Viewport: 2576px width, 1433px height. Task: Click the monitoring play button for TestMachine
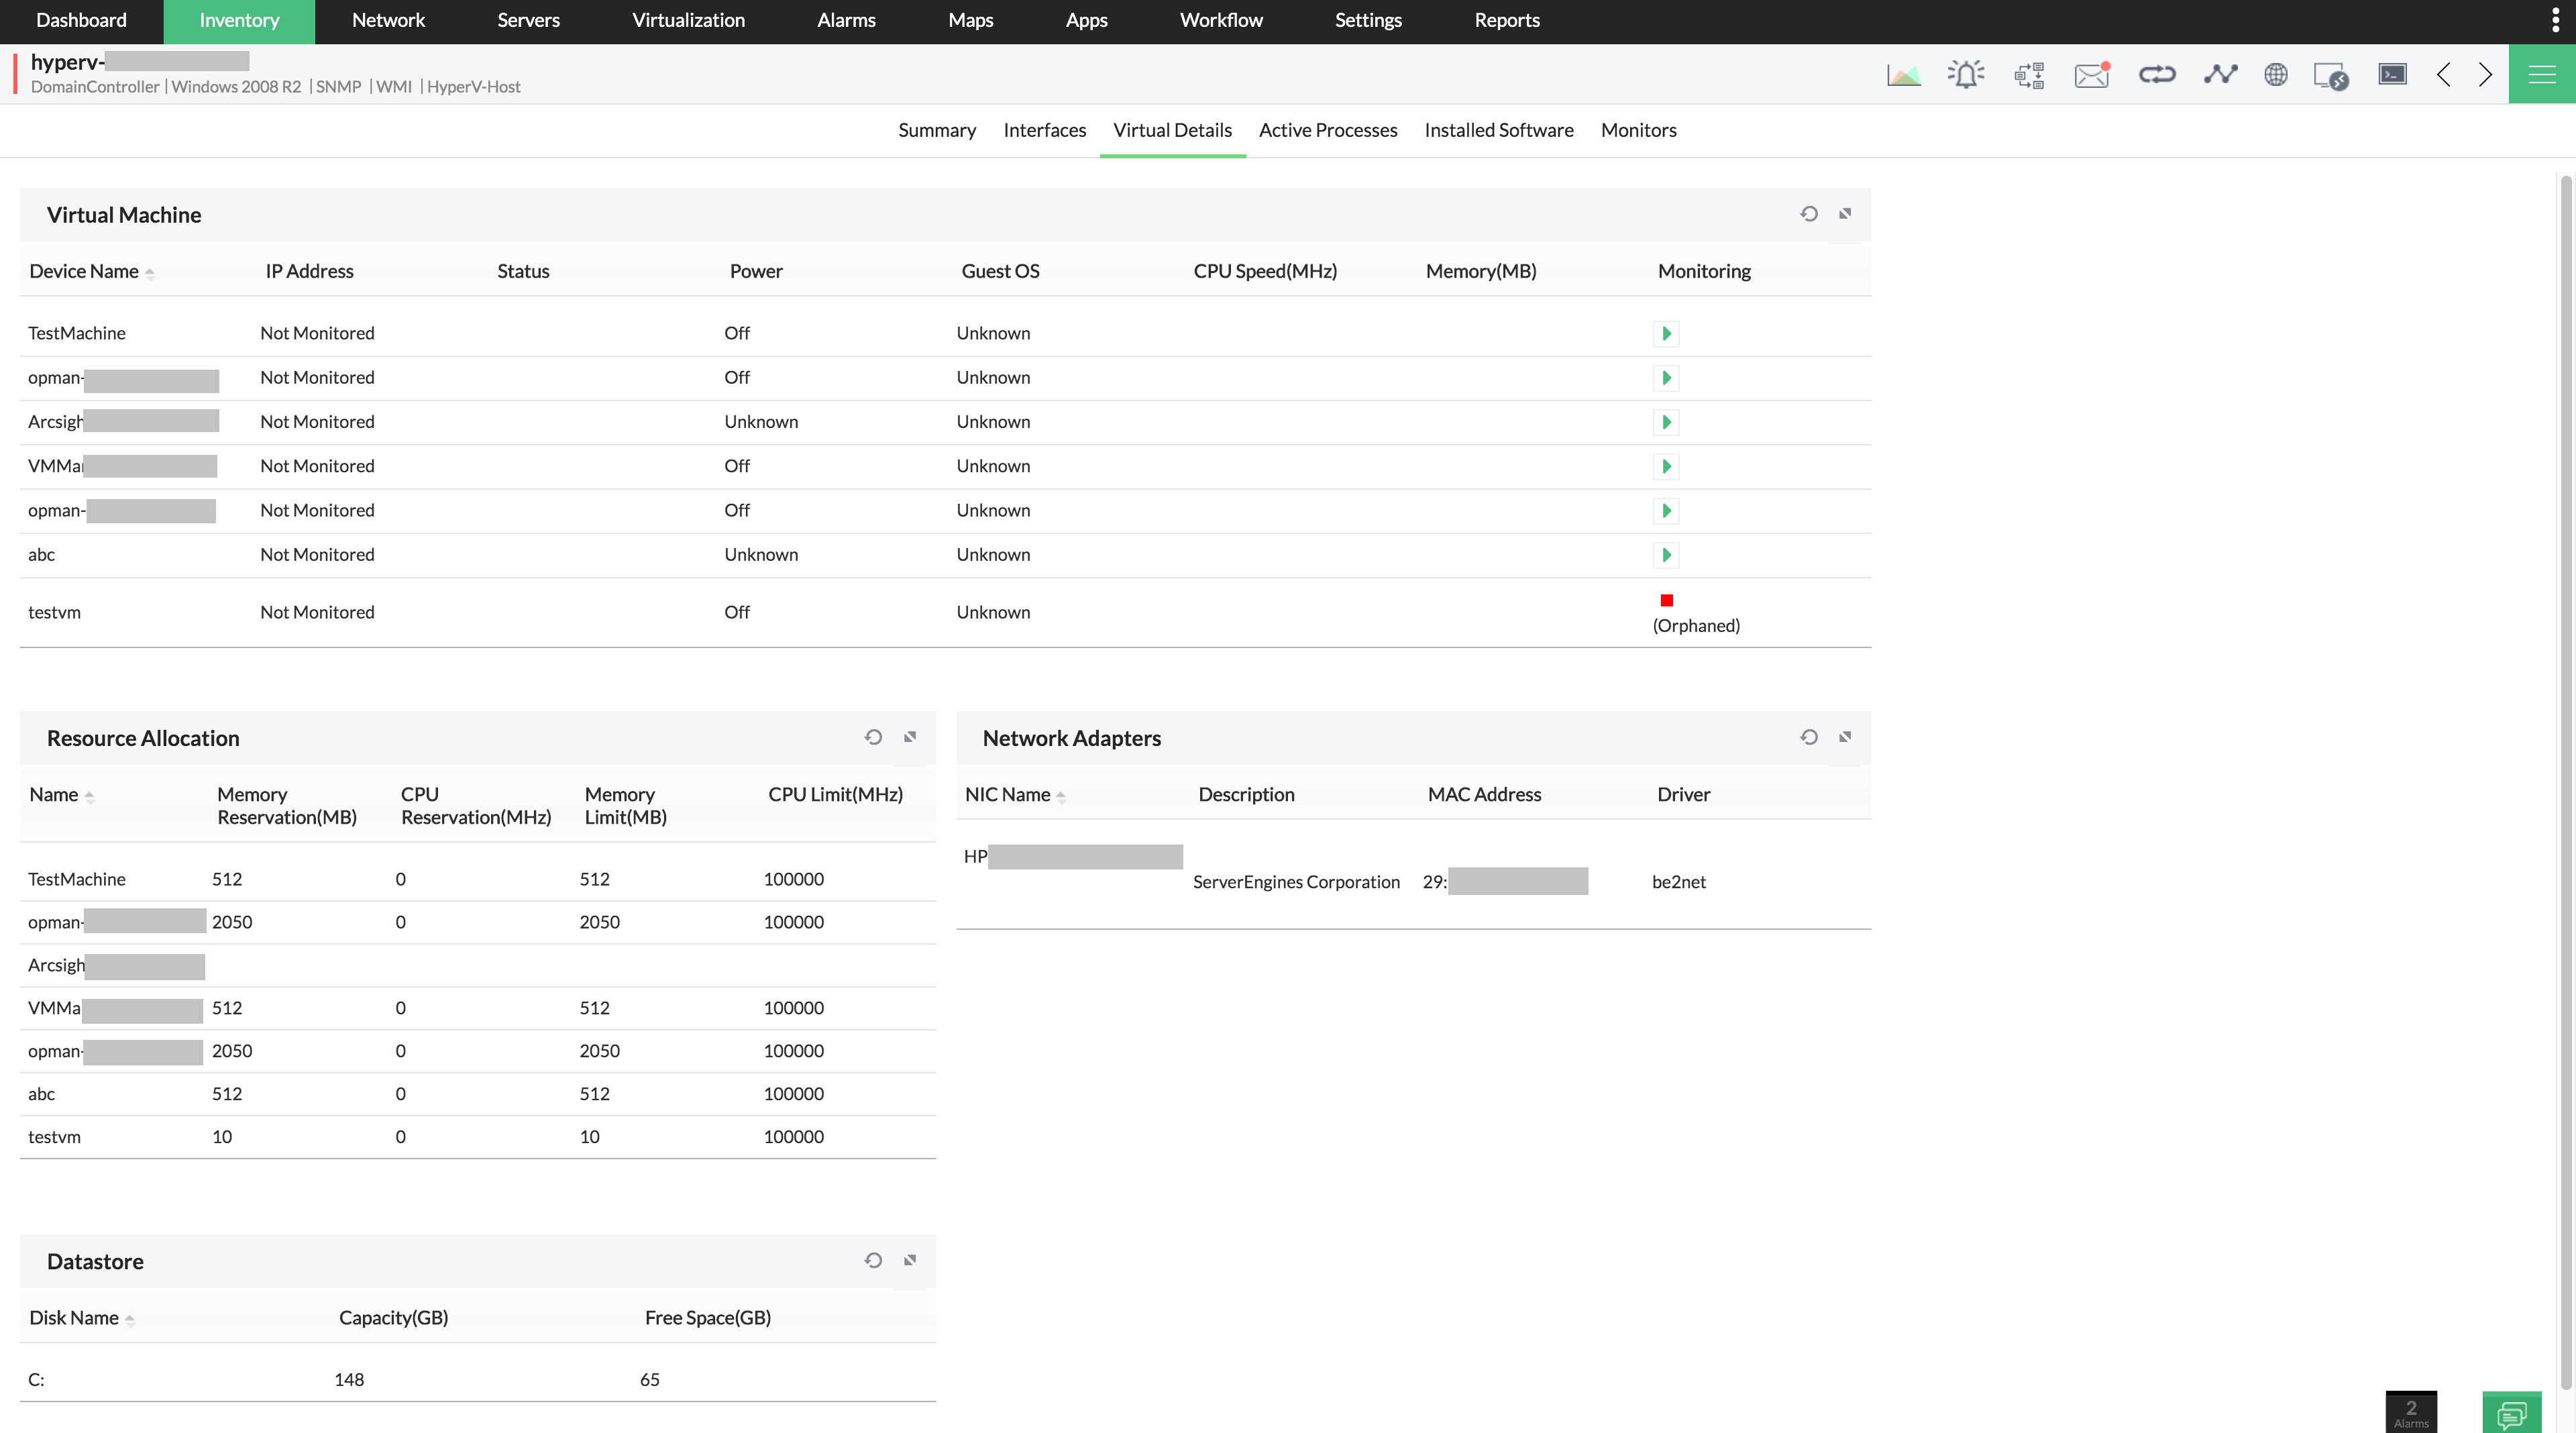tap(1666, 332)
